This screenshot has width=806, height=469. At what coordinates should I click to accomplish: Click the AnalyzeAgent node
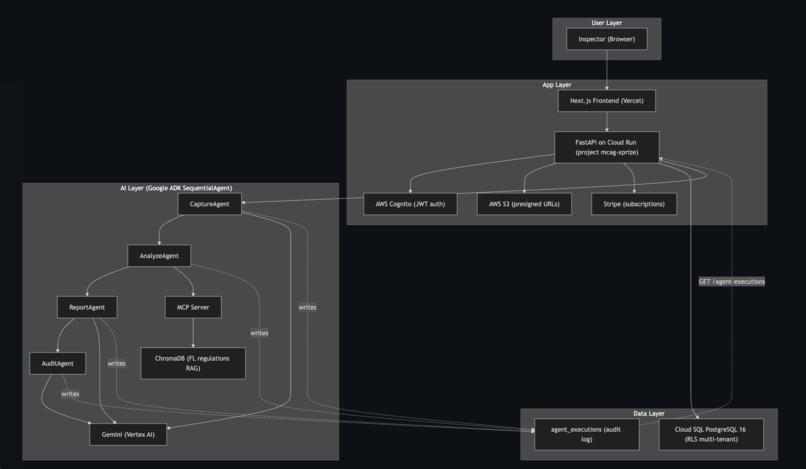tap(159, 256)
